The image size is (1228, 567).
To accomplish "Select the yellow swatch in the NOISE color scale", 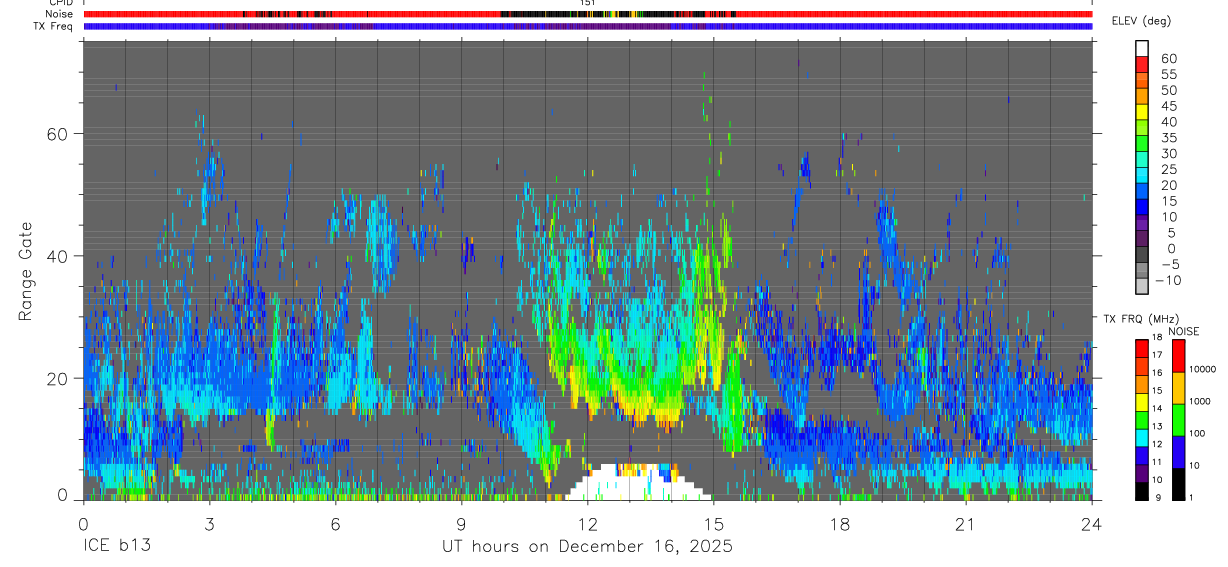I will [x=1178, y=388].
